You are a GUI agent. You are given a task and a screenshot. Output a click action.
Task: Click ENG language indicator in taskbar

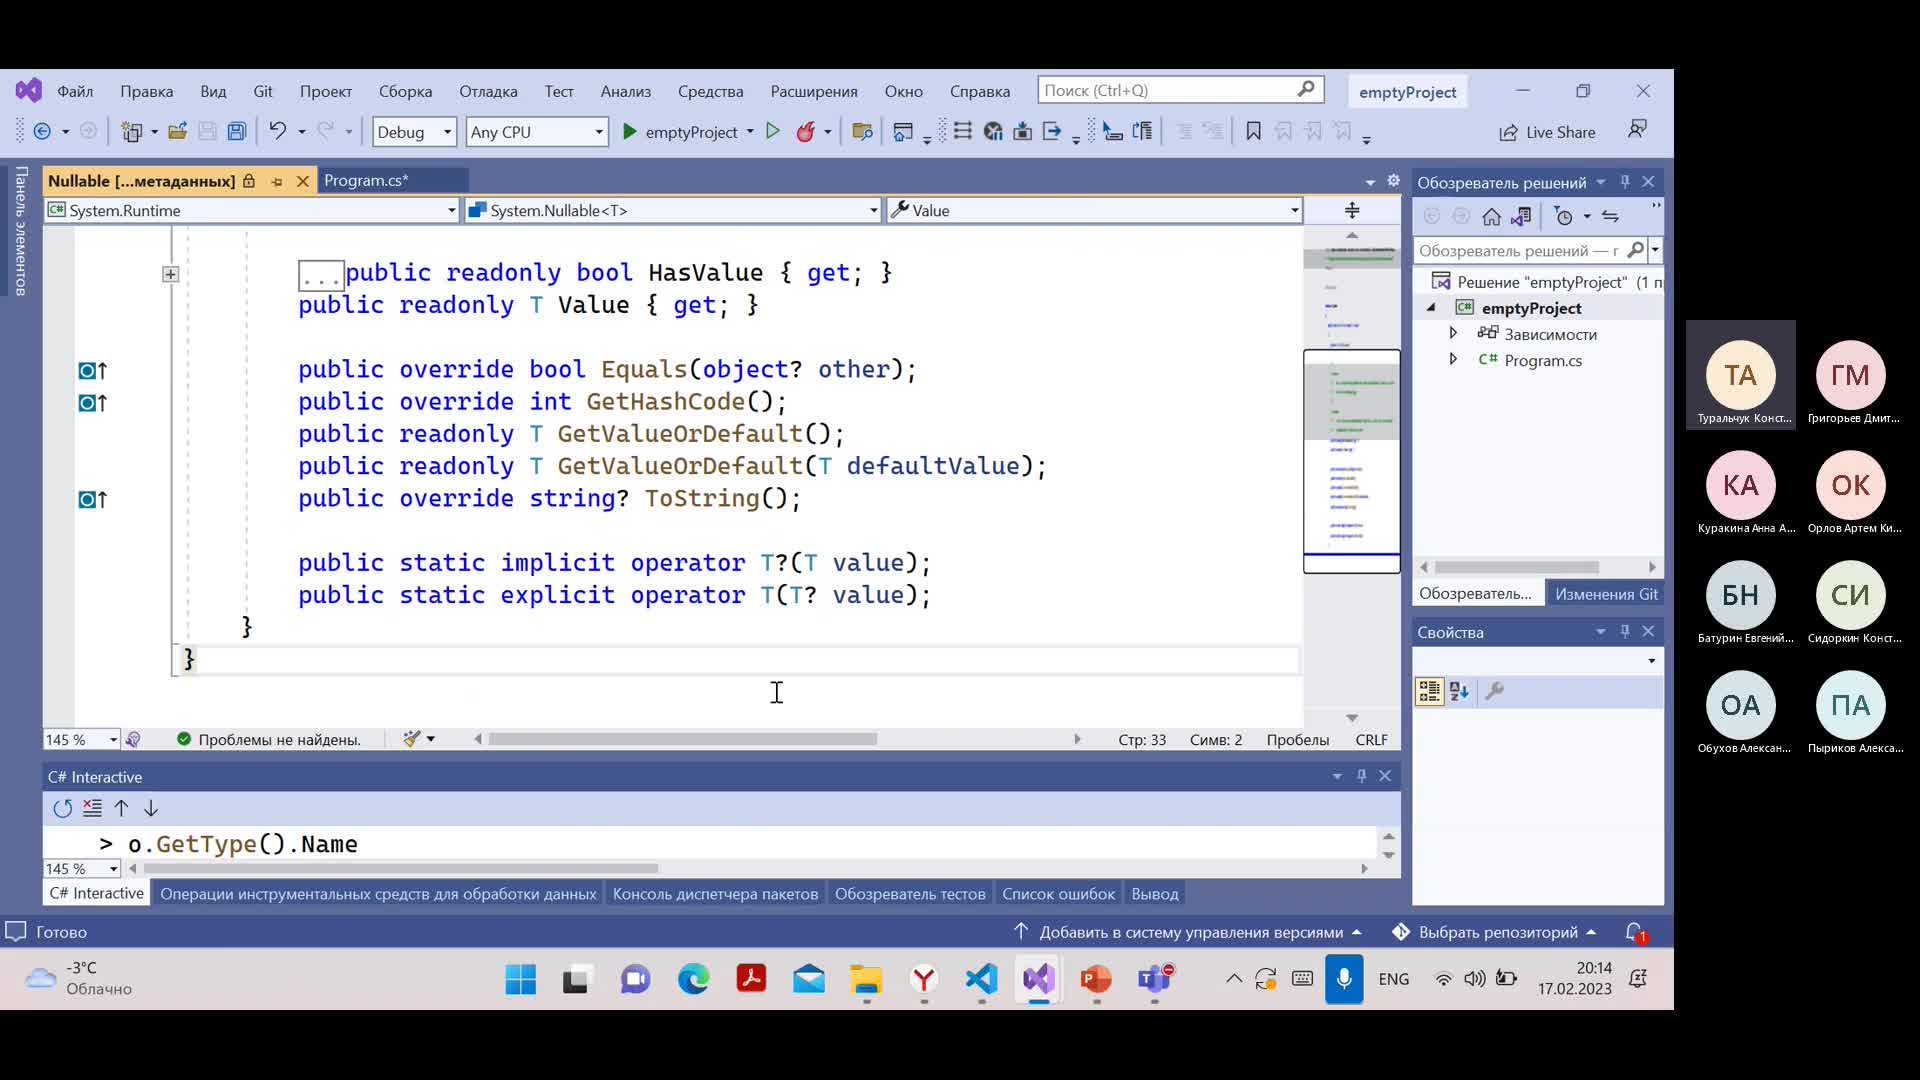[x=1393, y=979]
